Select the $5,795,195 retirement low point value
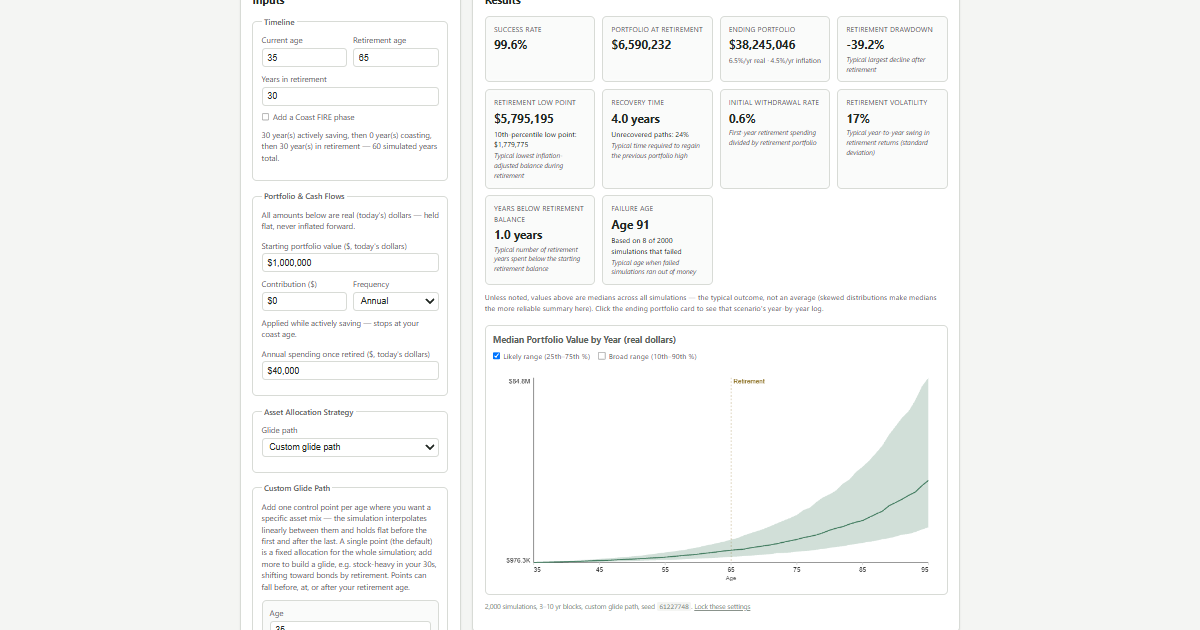This screenshot has height=630, width=1200. [525, 119]
